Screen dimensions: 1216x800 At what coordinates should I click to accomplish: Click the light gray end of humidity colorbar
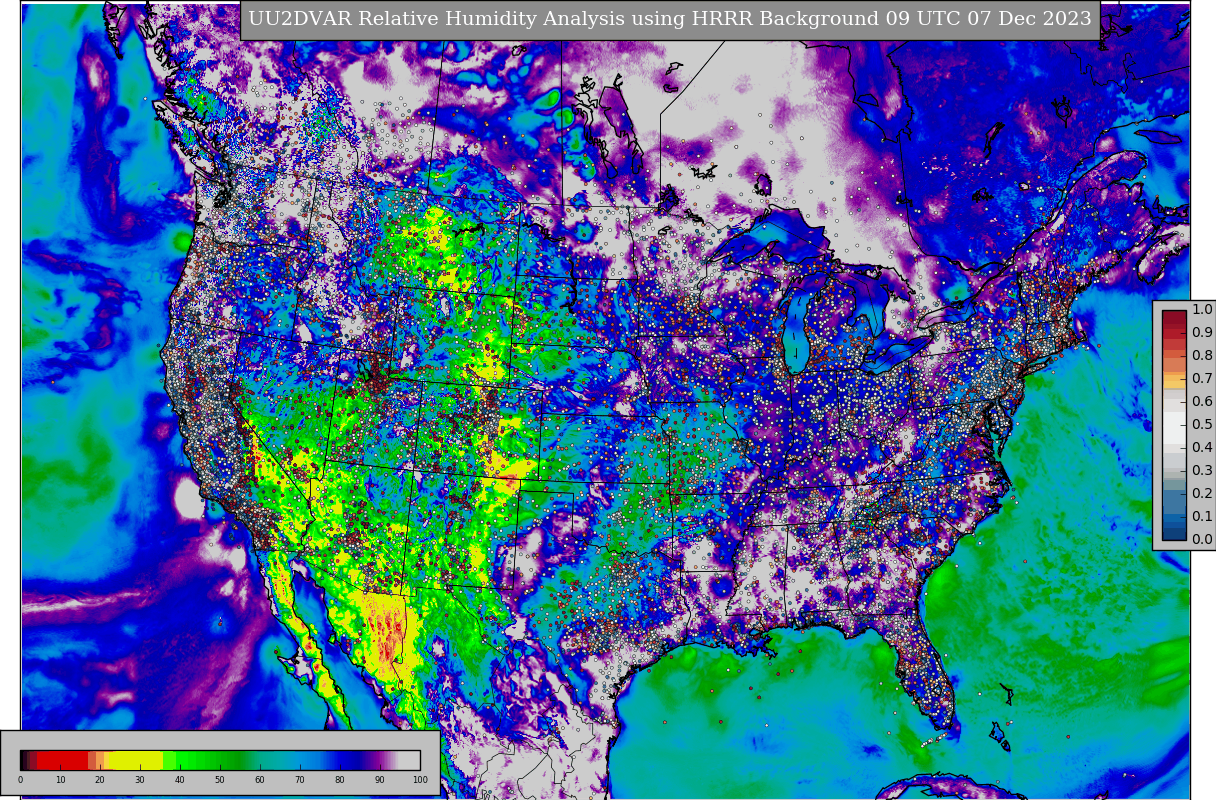click(x=409, y=760)
